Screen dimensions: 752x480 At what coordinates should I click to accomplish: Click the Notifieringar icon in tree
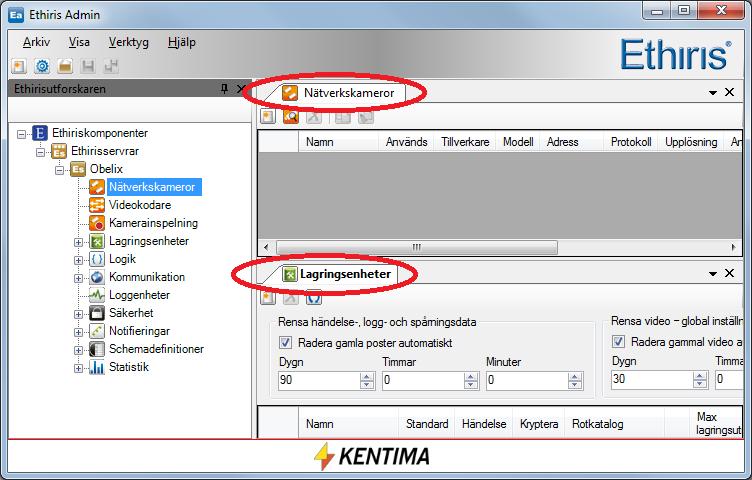[x=97, y=331]
